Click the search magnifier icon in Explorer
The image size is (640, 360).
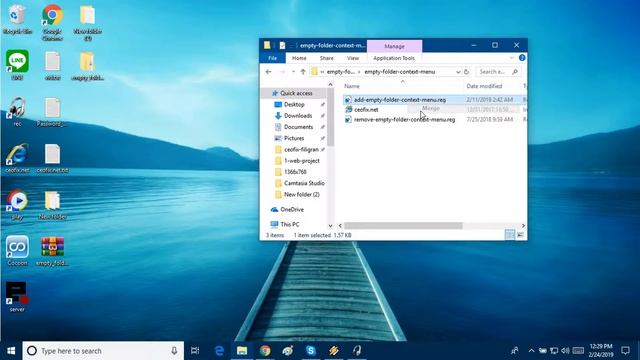515,72
